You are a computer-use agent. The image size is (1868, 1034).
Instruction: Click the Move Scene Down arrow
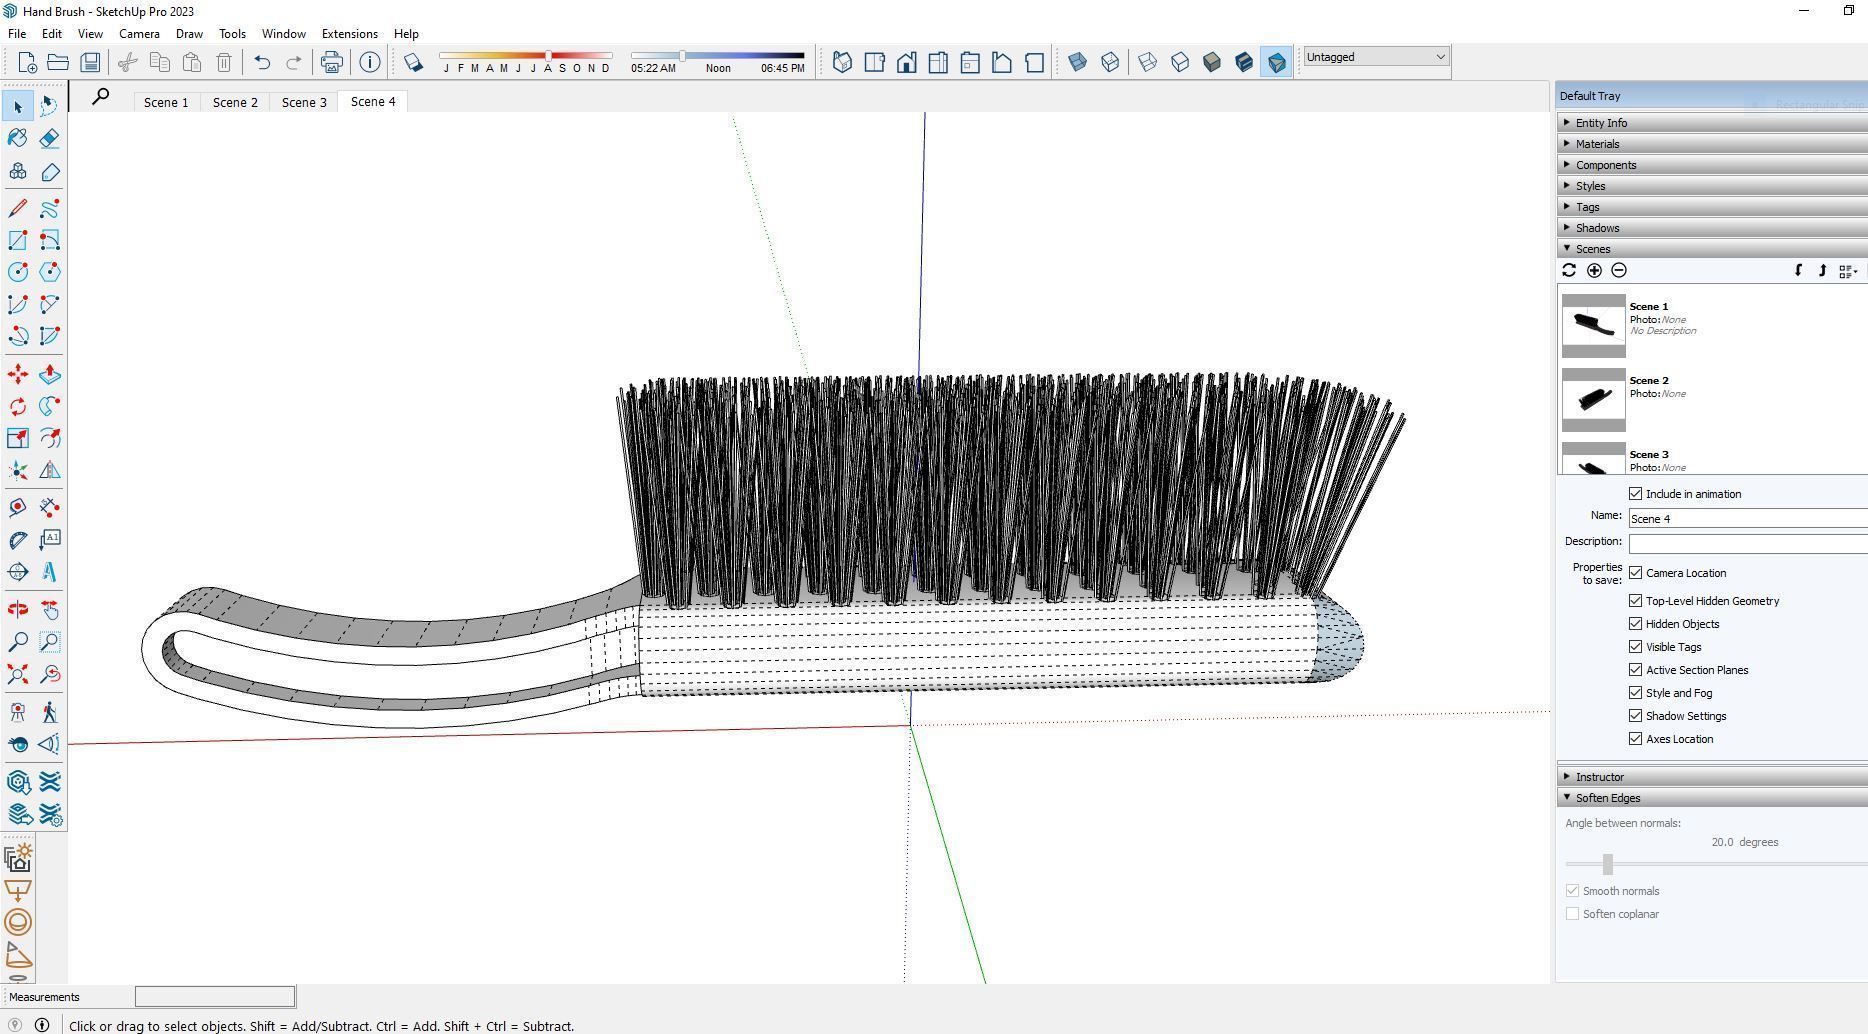(x=1798, y=271)
